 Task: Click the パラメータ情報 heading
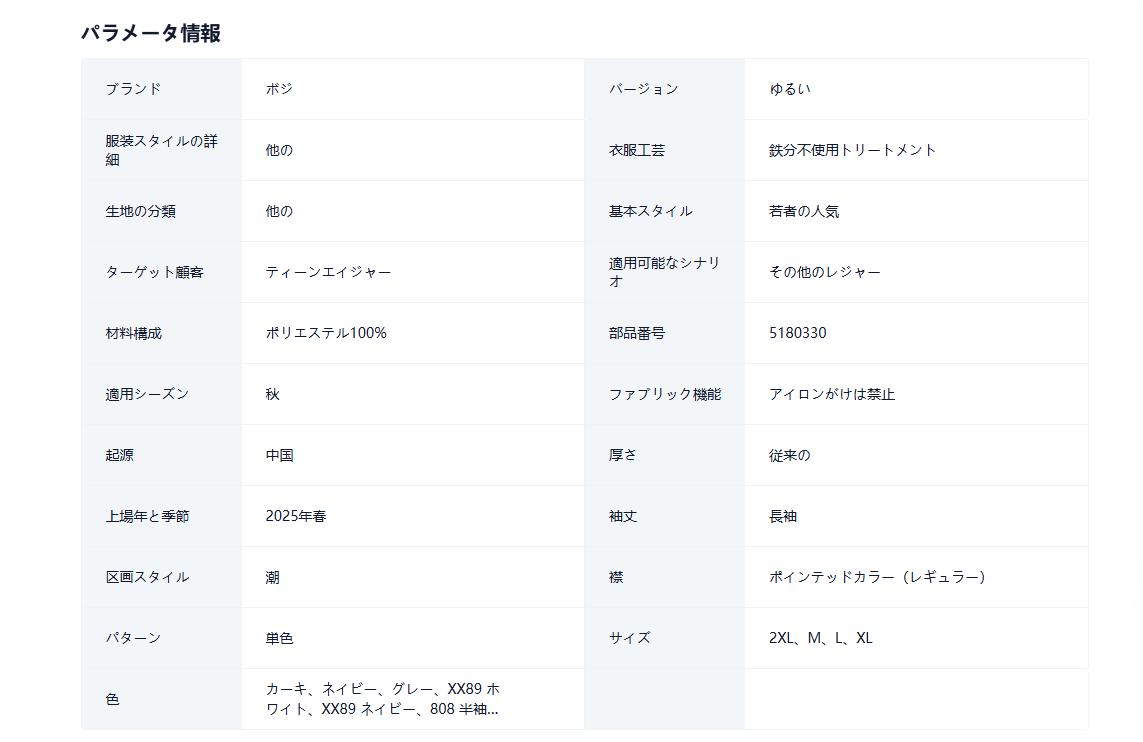click(151, 33)
